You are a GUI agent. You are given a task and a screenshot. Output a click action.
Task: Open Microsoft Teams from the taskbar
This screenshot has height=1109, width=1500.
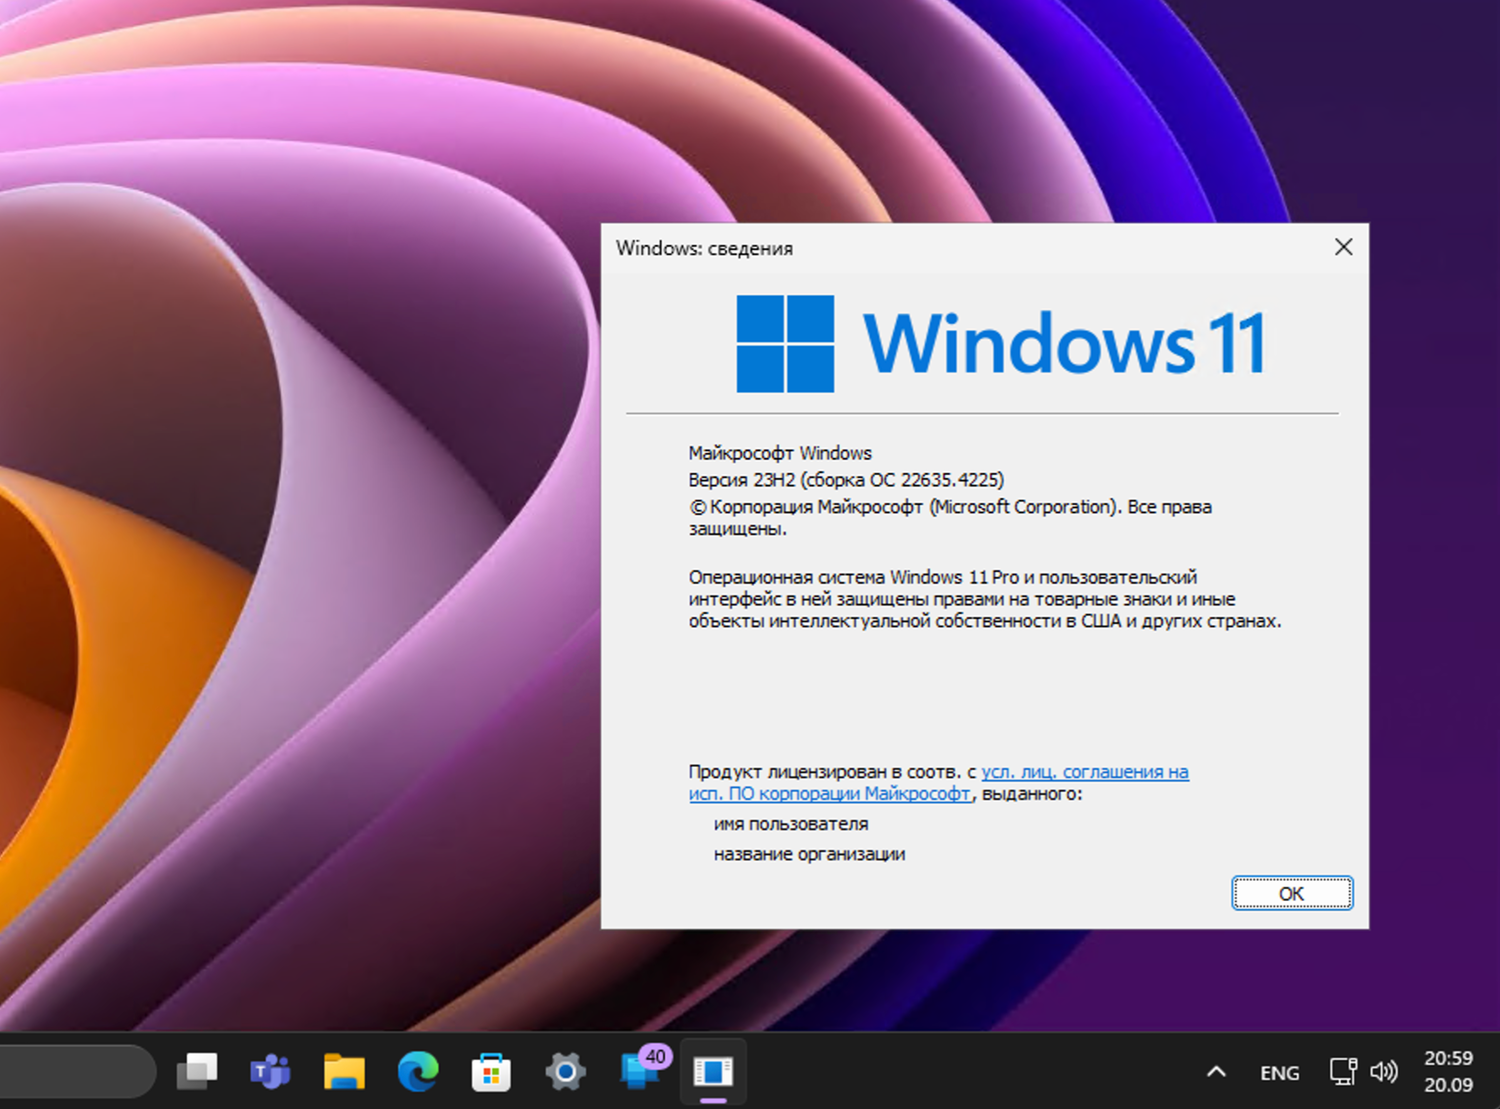pos(269,1071)
